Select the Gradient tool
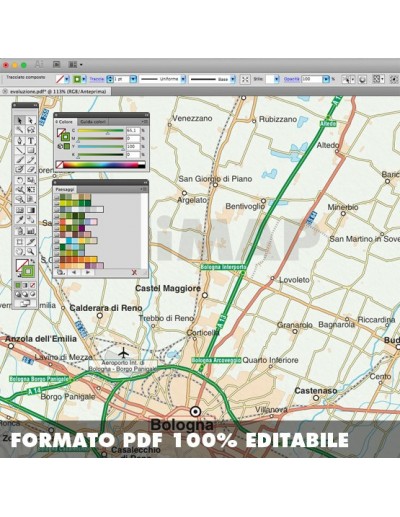The width and height of the screenshot is (400, 517). pos(30,210)
